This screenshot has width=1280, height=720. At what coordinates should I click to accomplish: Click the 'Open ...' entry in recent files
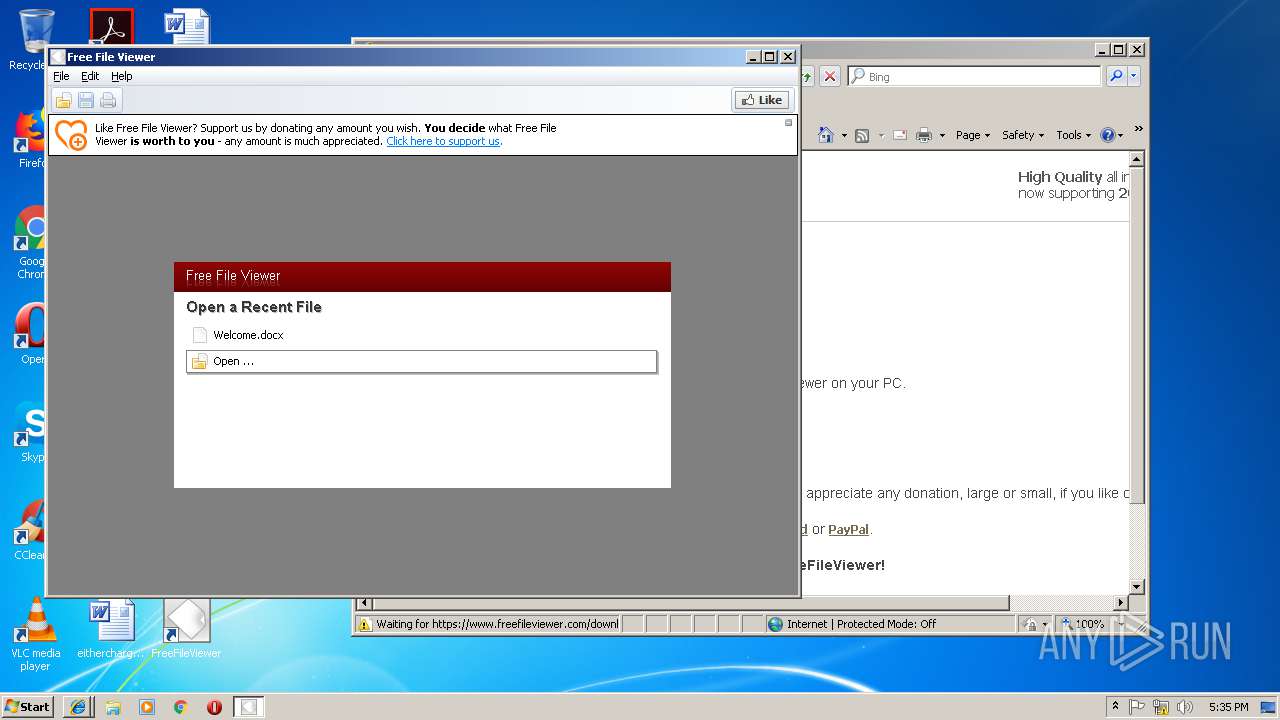coord(422,361)
